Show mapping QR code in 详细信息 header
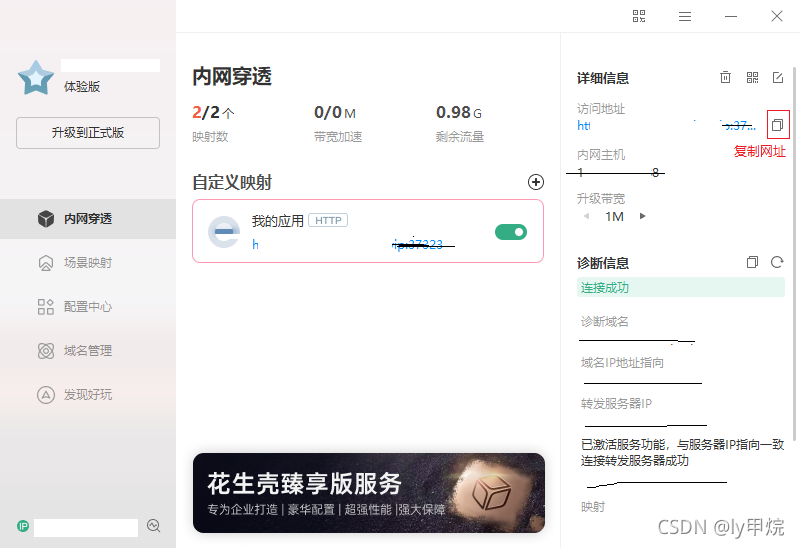 pos(752,78)
